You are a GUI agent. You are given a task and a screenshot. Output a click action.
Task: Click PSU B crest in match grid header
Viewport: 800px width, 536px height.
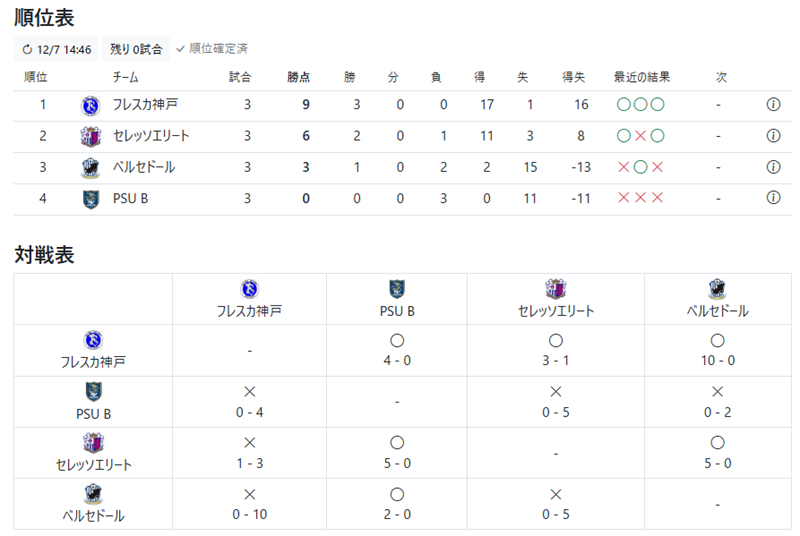click(x=397, y=289)
